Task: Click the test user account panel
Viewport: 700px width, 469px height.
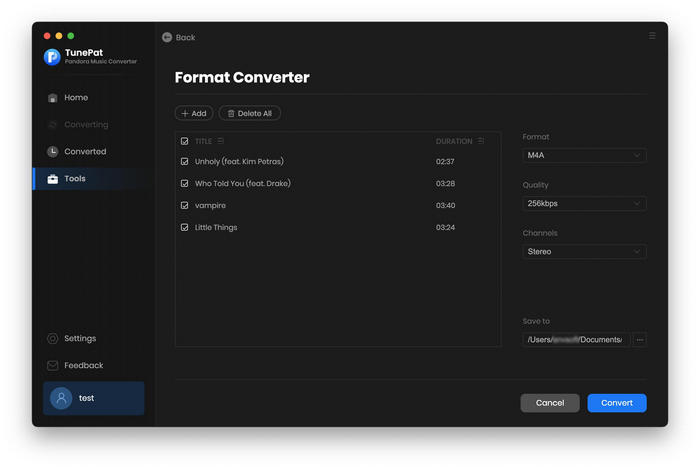Action: (x=94, y=398)
